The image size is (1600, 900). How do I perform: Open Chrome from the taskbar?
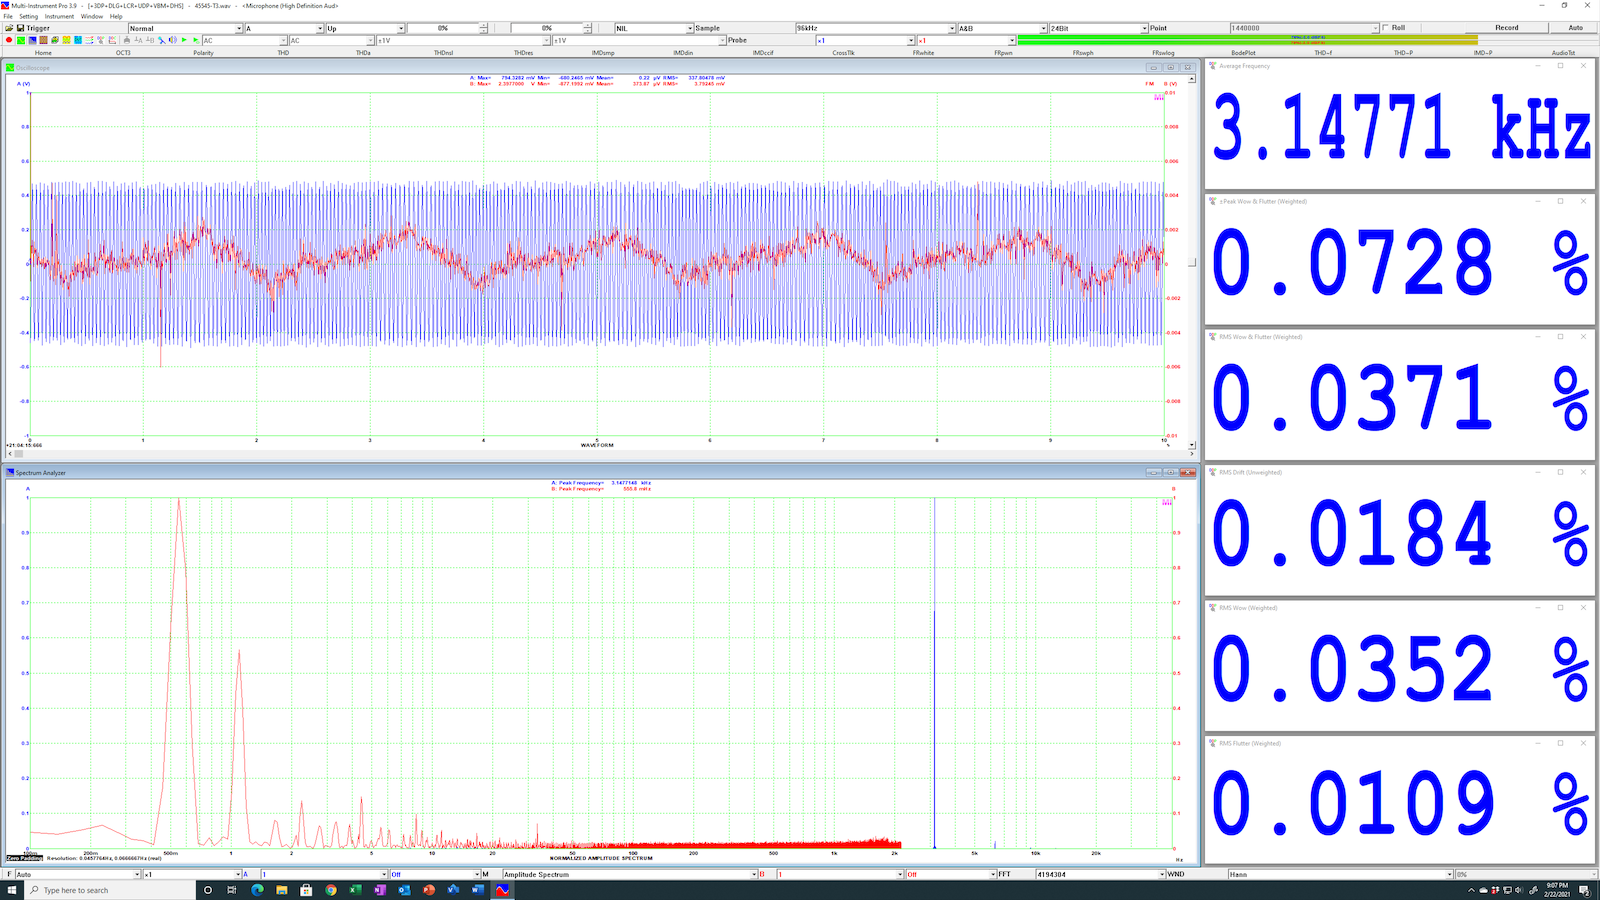[x=331, y=890]
